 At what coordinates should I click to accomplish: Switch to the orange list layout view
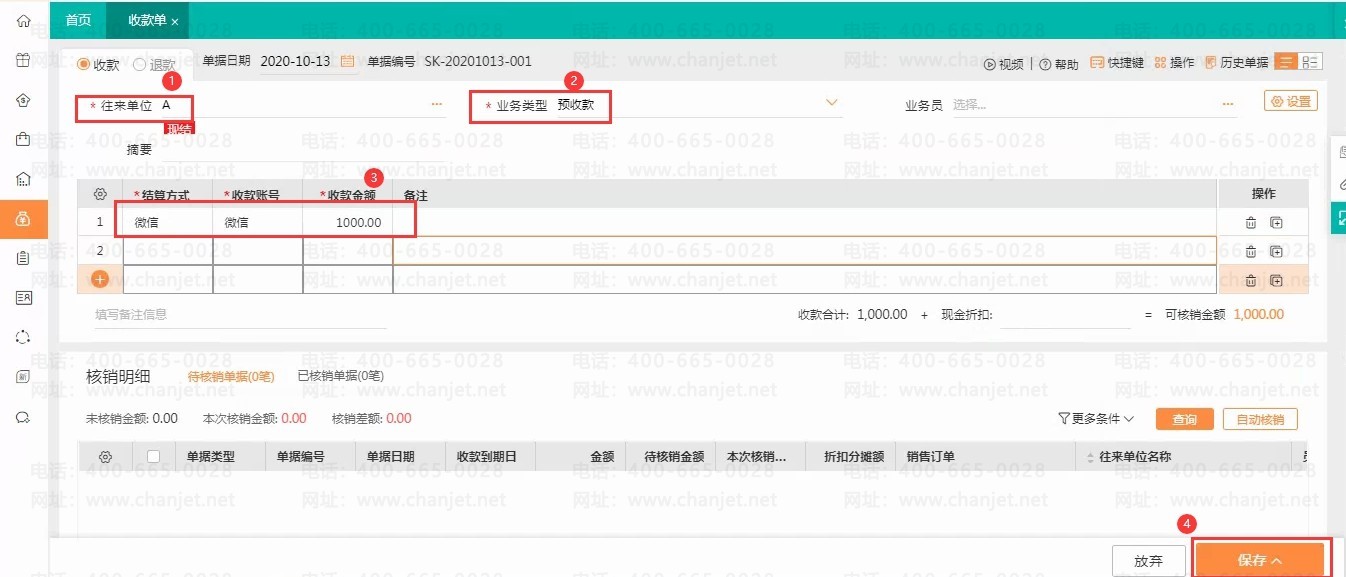[x=1286, y=62]
